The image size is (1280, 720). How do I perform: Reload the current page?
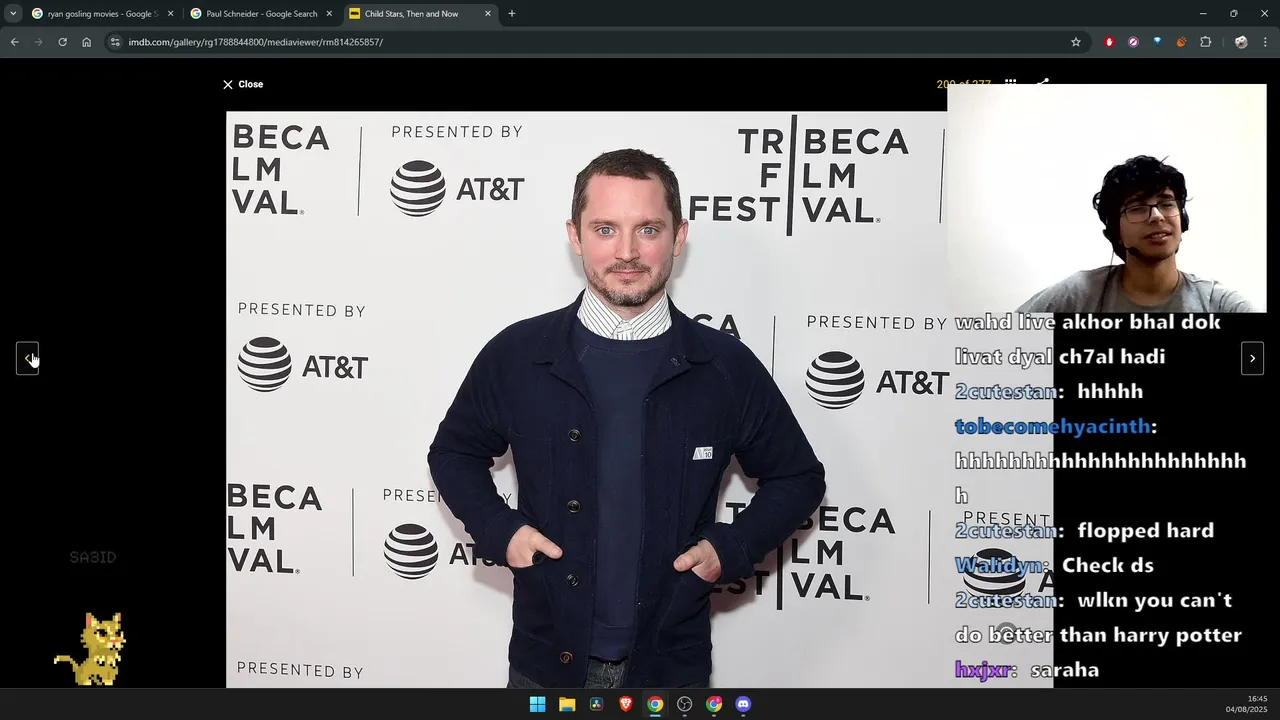(x=62, y=42)
